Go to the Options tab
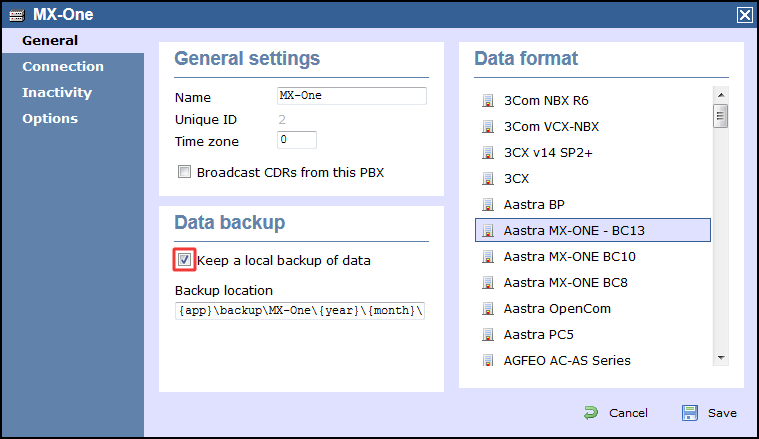This screenshot has height=439, width=759. pyautogui.click(x=50, y=119)
